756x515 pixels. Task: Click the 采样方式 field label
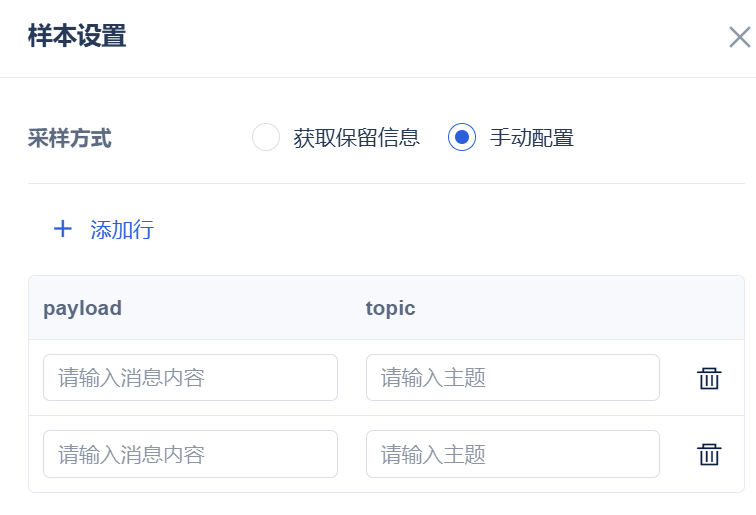pyautogui.click(x=70, y=138)
